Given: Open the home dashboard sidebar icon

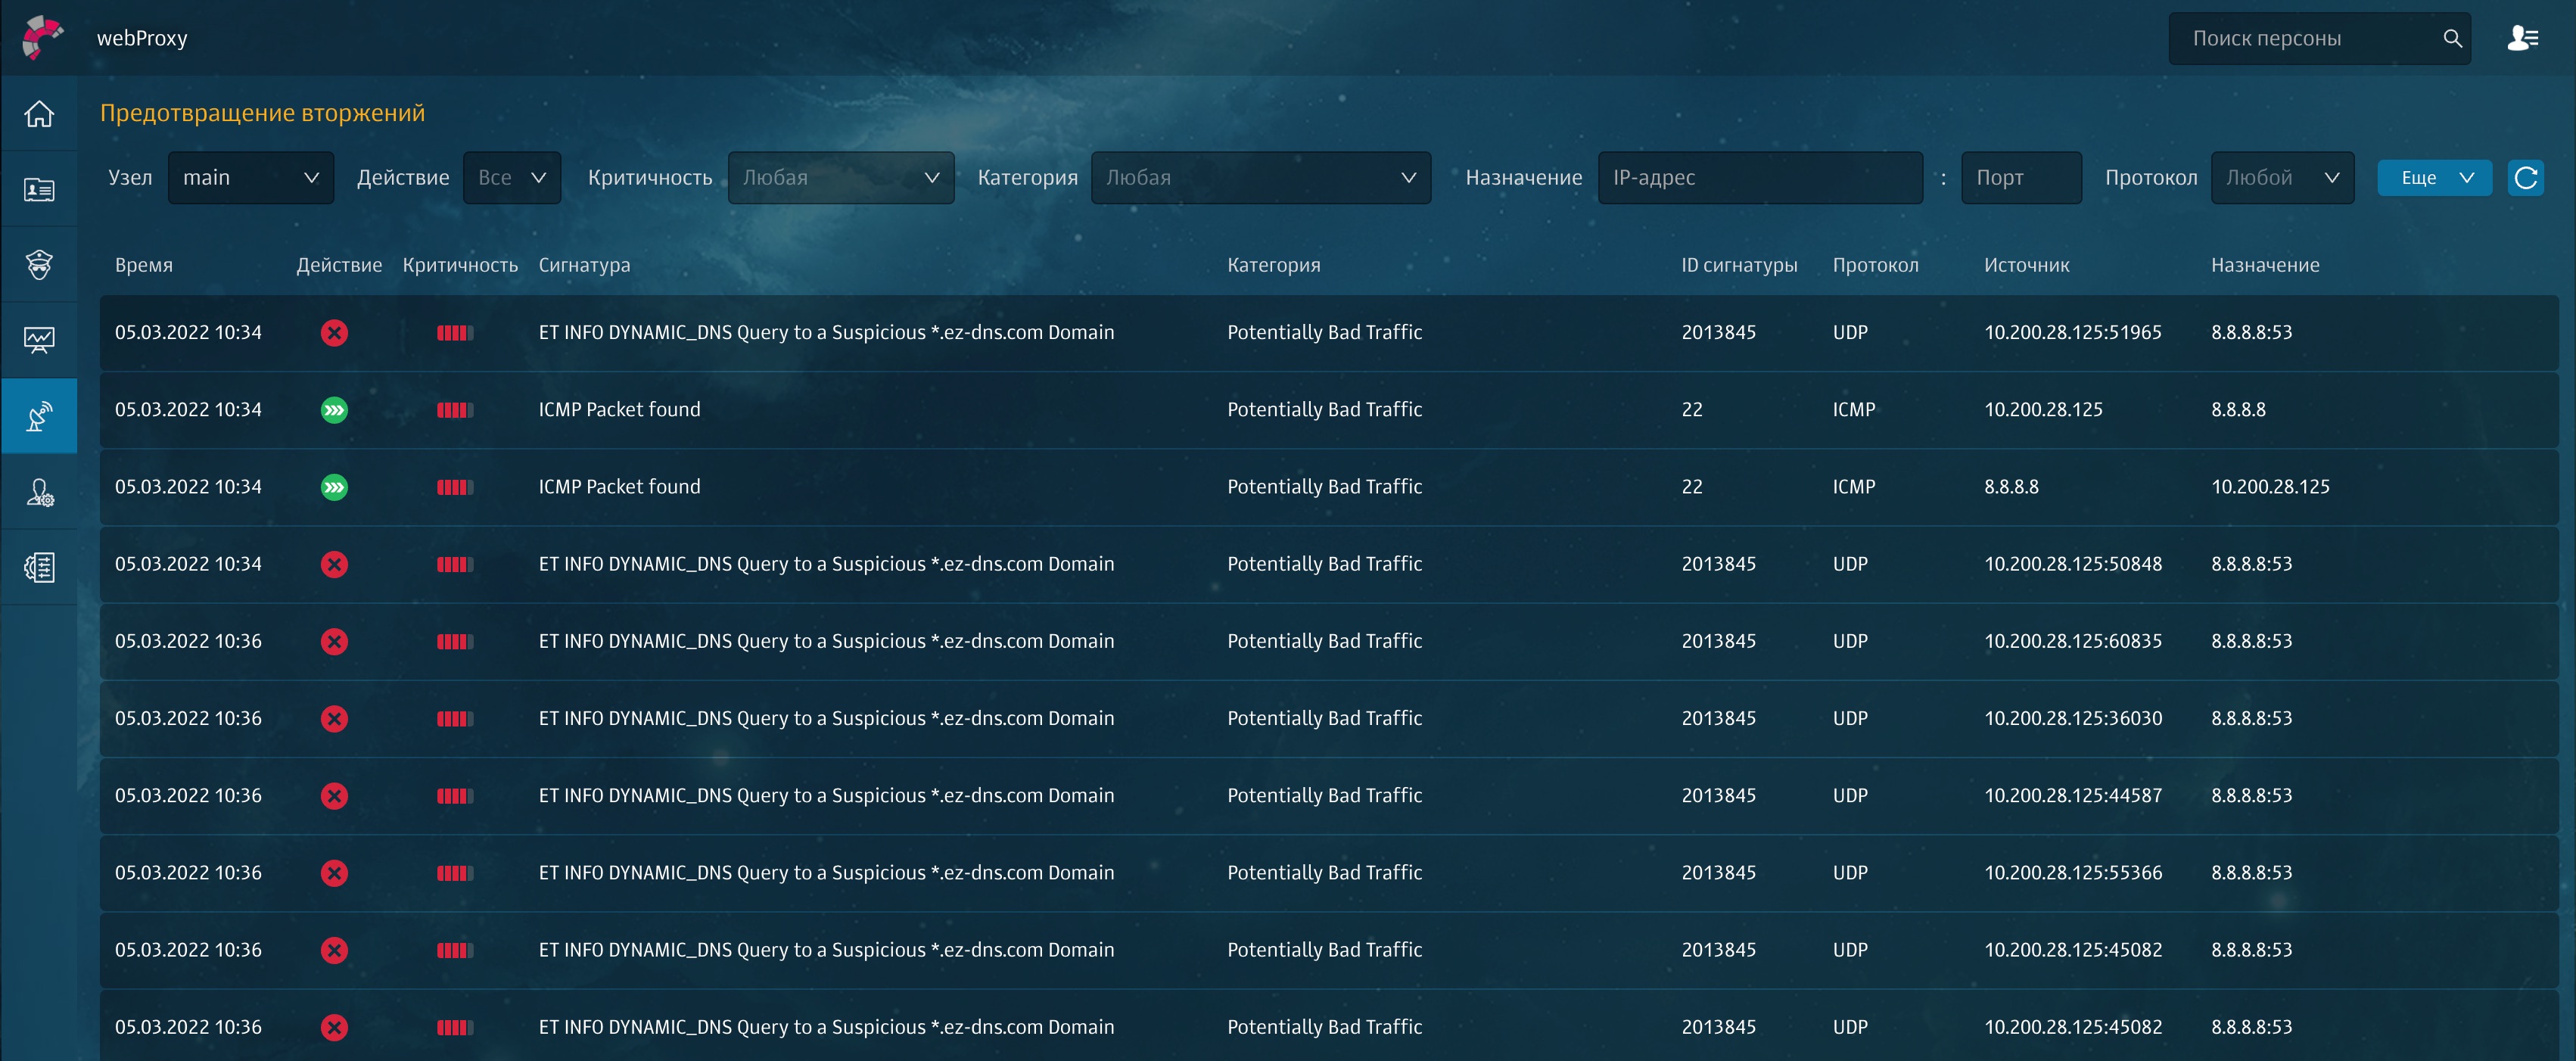Looking at the screenshot, I should click(39, 114).
